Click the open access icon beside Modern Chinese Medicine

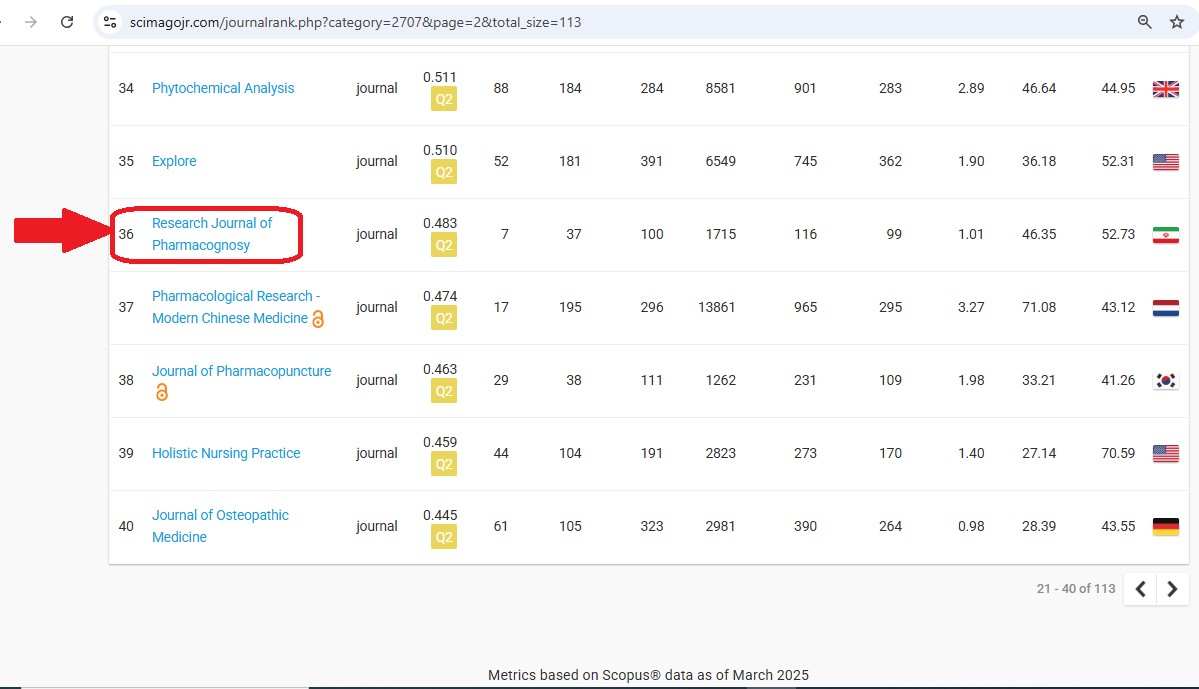[x=318, y=319]
